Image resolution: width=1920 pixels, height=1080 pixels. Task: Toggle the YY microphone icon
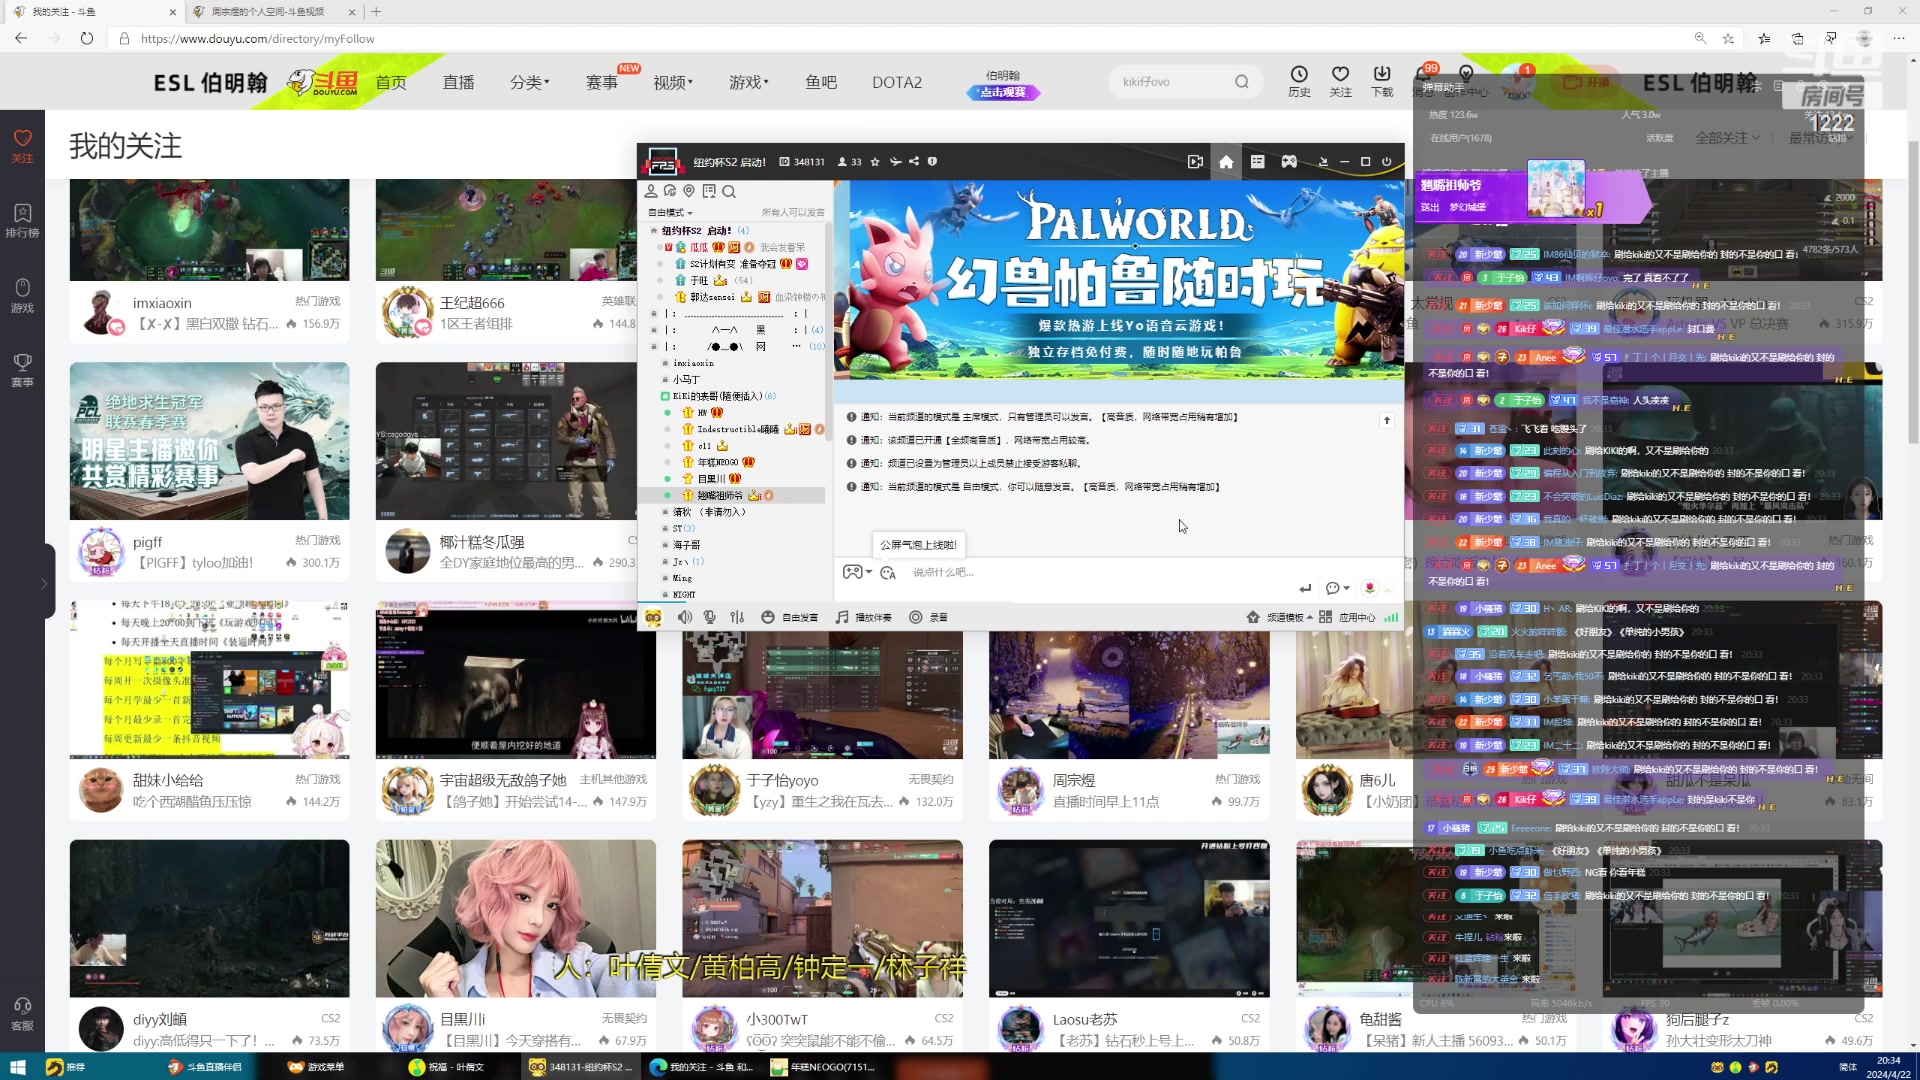point(710,617)
